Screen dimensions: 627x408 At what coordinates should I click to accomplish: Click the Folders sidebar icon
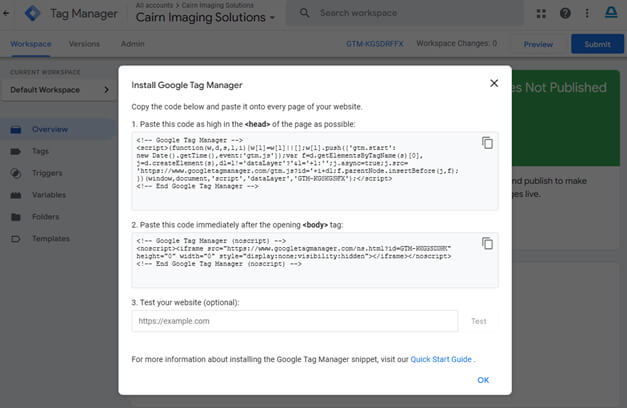[16, 217]
